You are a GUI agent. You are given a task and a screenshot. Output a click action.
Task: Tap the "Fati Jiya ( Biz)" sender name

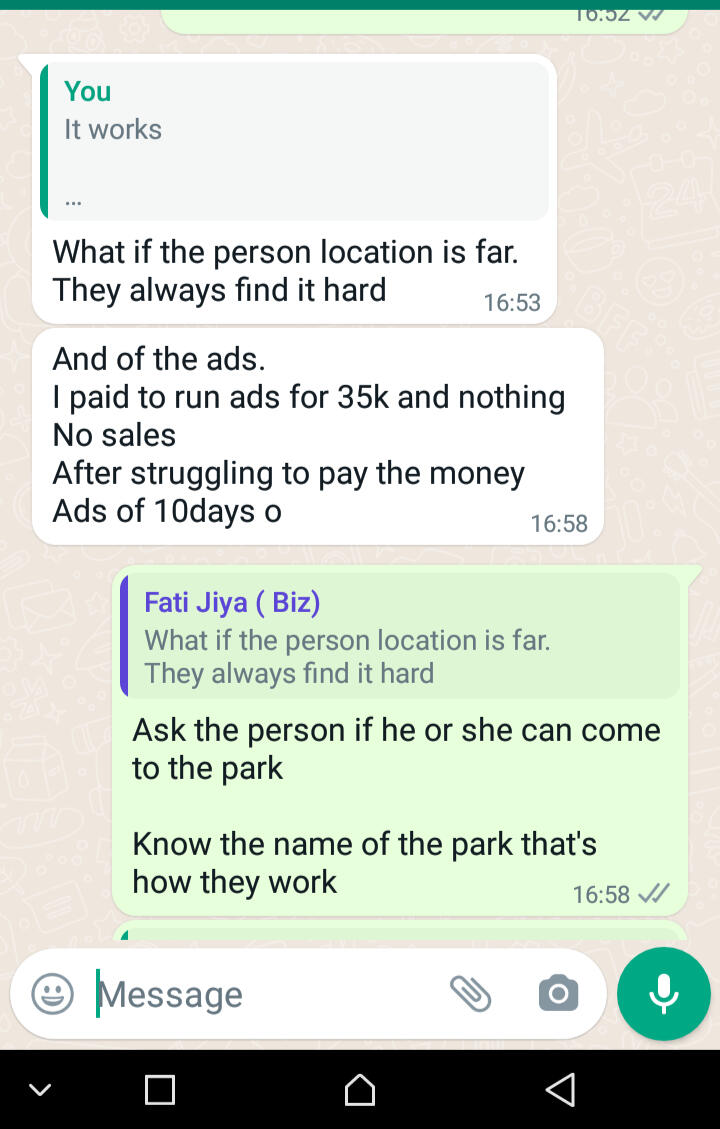coord(232,602)
